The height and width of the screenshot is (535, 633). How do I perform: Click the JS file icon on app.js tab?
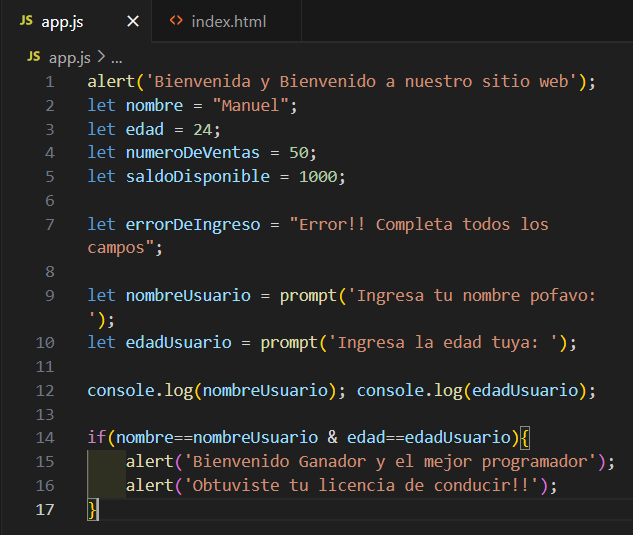[x=26, y=21]
